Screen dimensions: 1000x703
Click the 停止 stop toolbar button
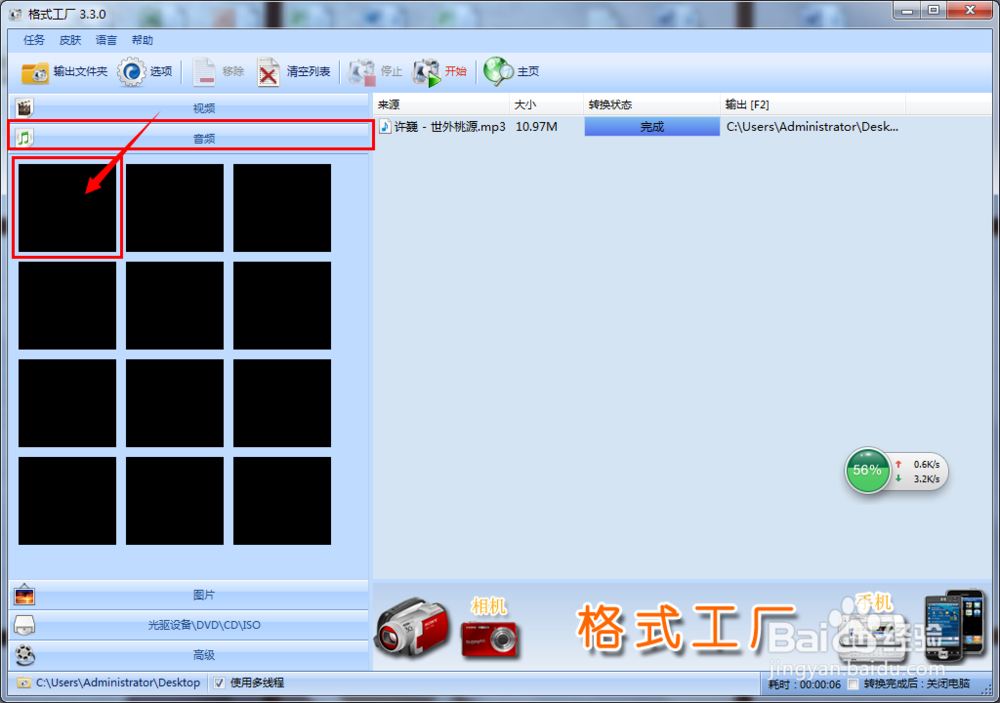point(376,72)
